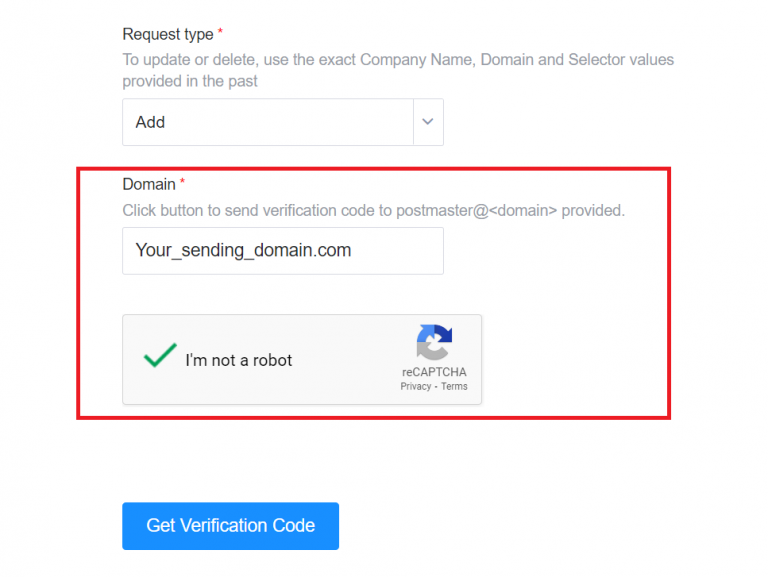Image resolution: width=768 pixels, height=577 pixels.
Task: Click the "Request type" field label
Action: tap(168, 34)
